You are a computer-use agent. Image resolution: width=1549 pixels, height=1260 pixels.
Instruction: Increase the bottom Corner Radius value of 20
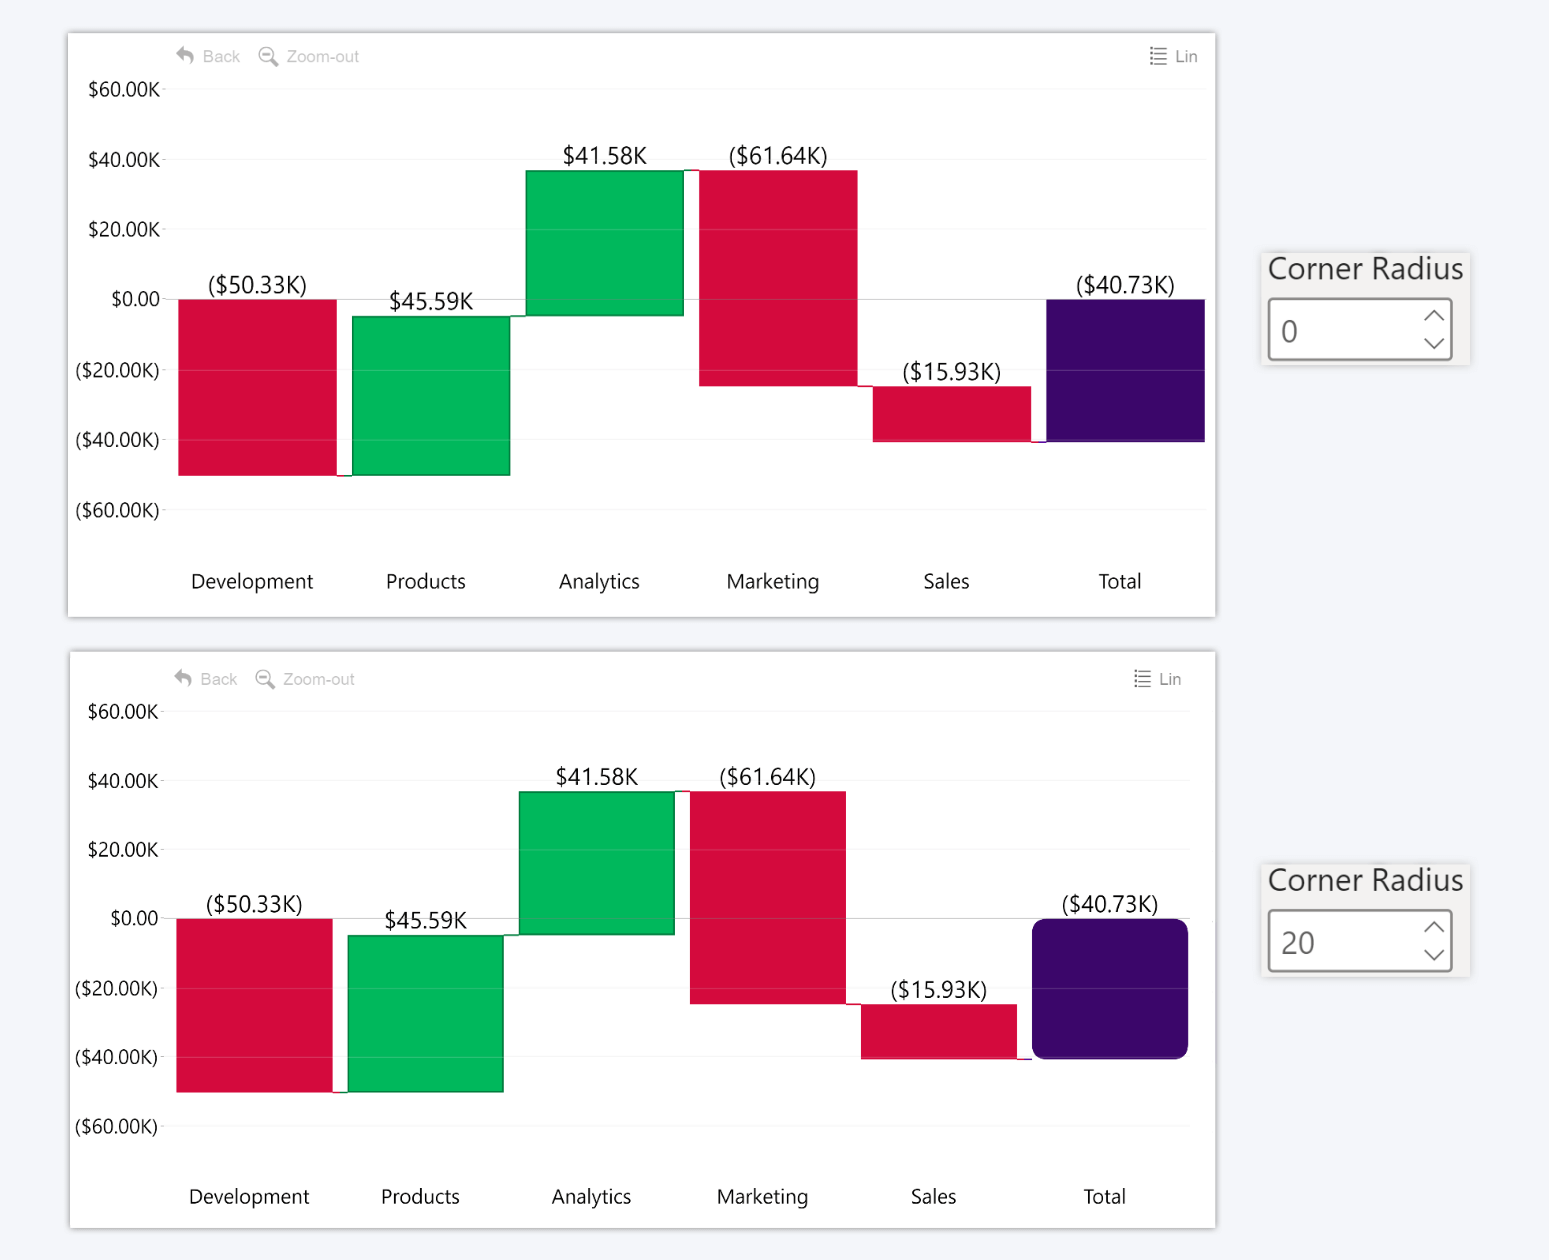click(x=1434, y=927)
